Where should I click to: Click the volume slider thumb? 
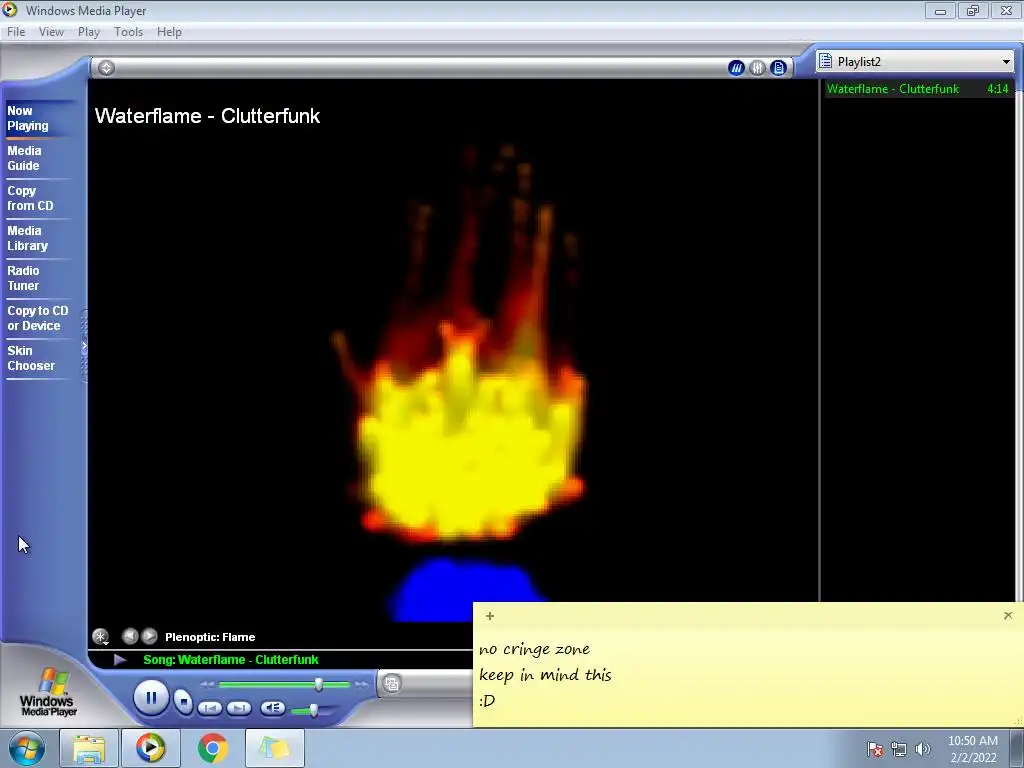coord(314,710)
